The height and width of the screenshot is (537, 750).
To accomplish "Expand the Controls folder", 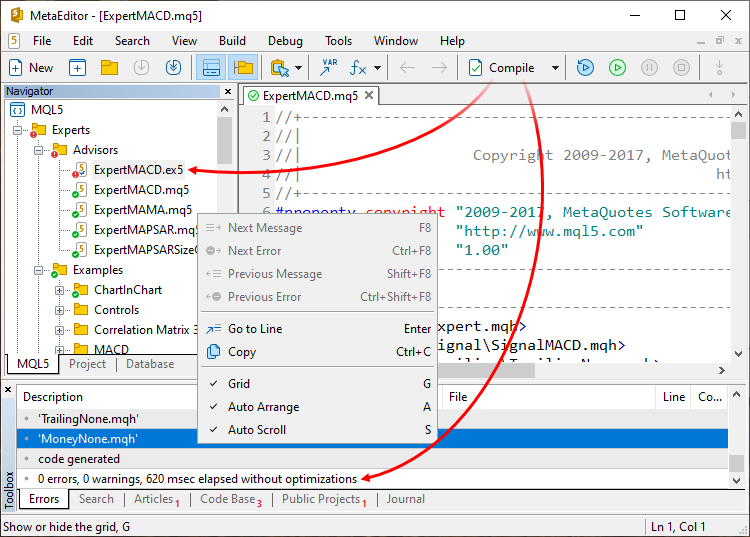I will click(x=59, y=310).
